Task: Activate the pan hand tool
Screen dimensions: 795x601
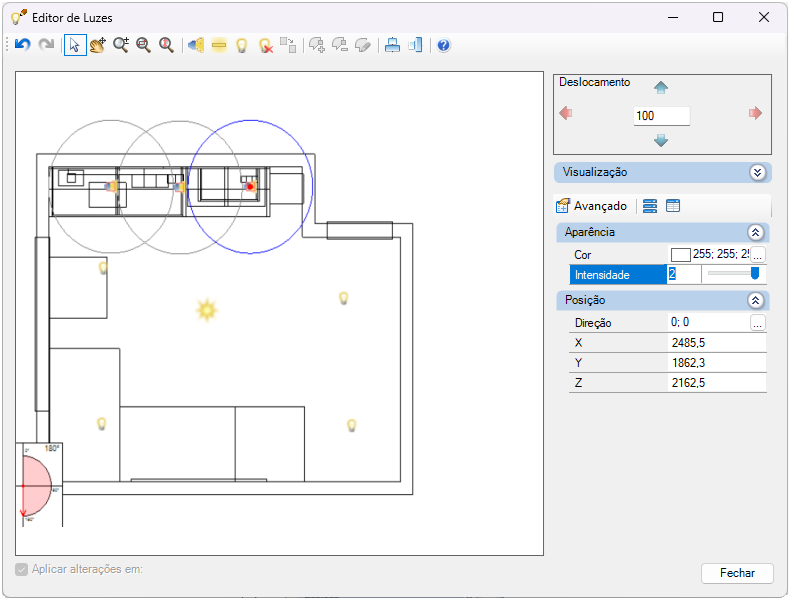Action: [x=97, y=45]
